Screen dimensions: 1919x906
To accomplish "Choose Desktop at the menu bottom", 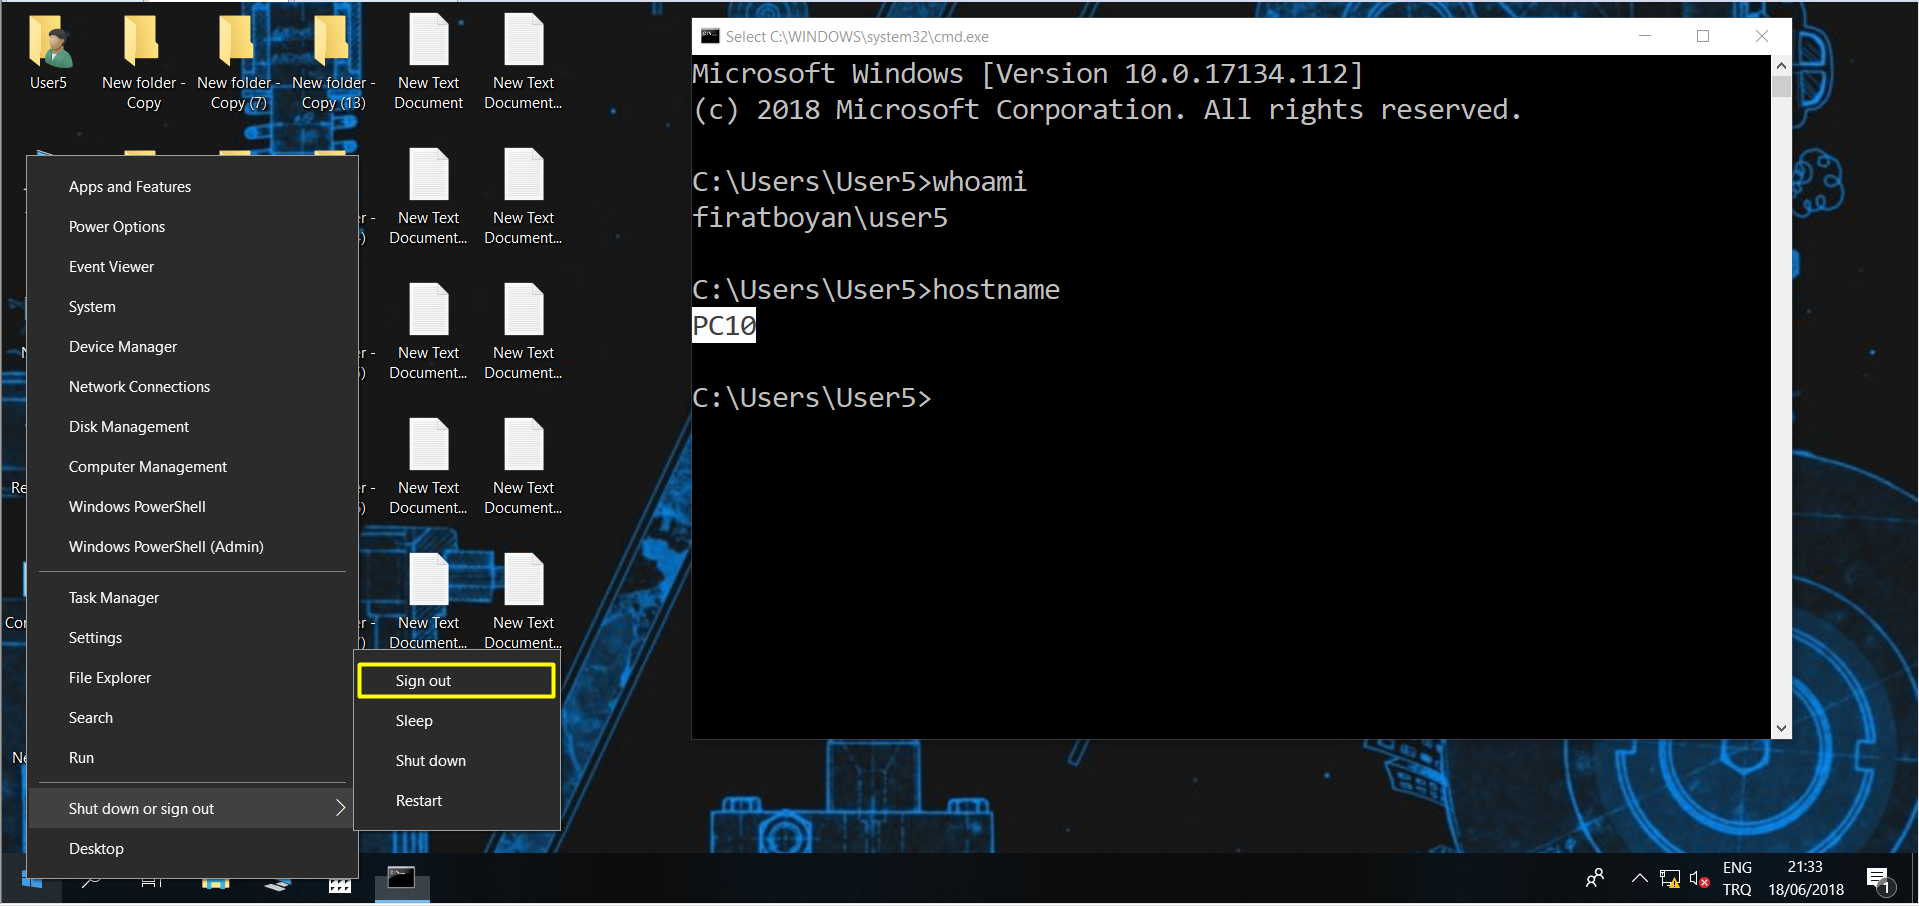I will [x=192, y=849].
